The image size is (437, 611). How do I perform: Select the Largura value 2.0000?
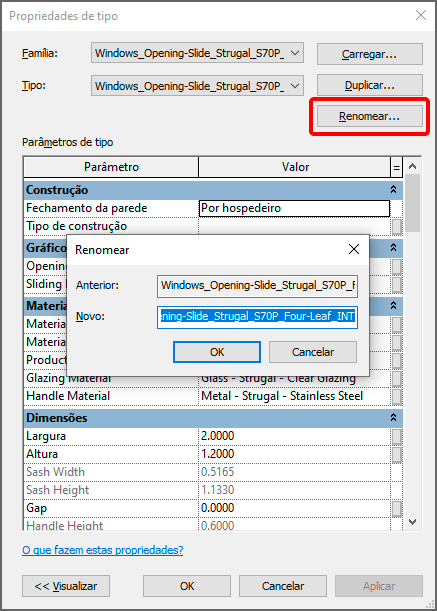pyautogui.click(x=294, y=436)
